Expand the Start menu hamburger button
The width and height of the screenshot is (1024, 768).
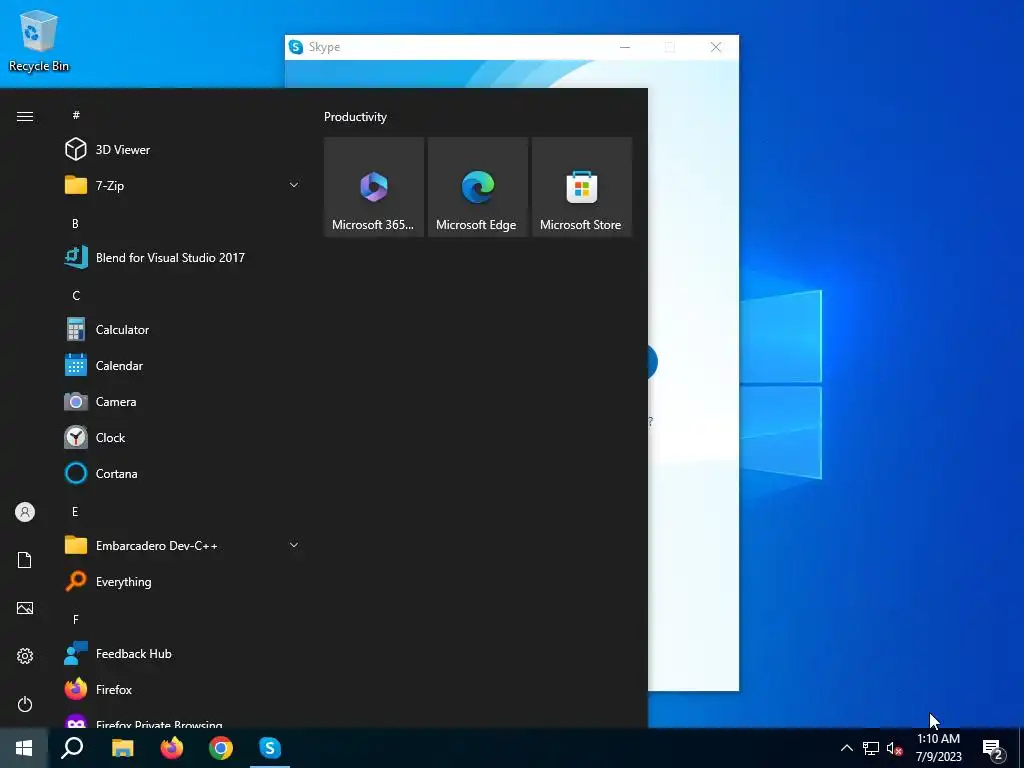coord(25,116)
